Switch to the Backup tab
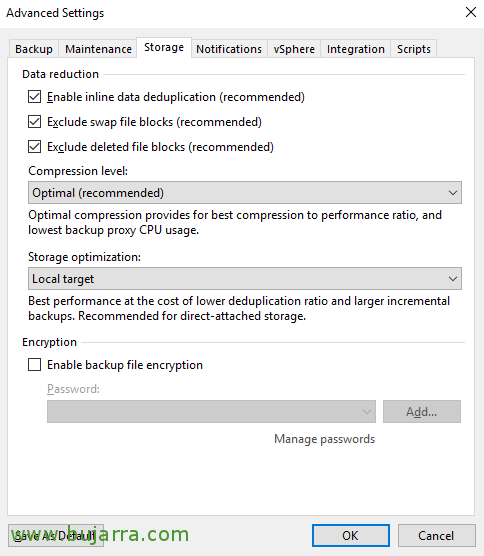 click(34, 49)
